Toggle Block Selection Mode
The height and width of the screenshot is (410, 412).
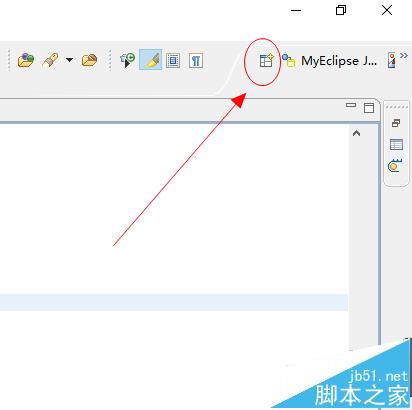click(173, 61)
